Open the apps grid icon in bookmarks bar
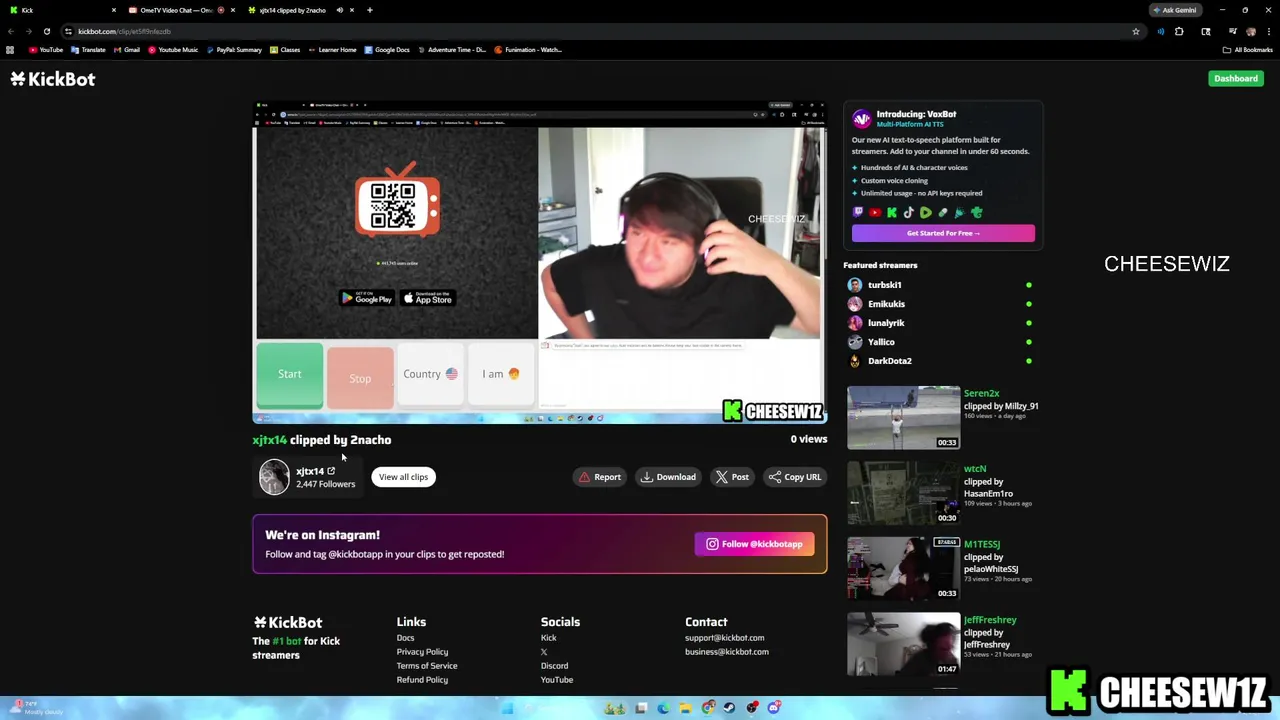 [10, 49]
